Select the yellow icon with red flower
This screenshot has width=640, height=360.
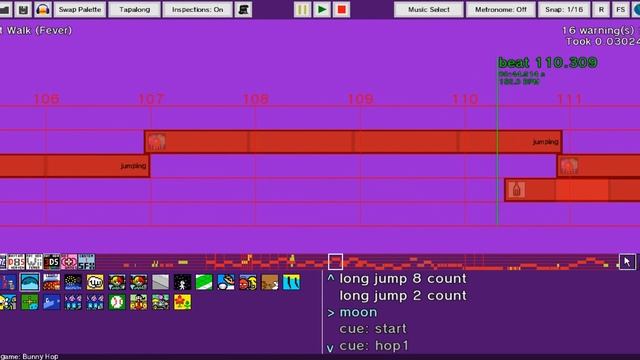(182, 302)
